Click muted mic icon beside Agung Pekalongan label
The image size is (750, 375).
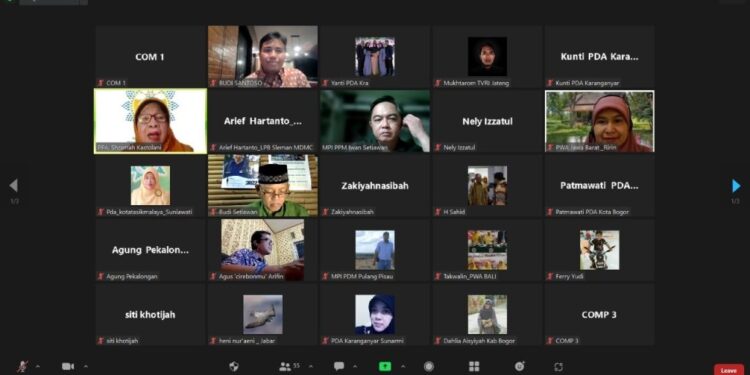(100, 276)
